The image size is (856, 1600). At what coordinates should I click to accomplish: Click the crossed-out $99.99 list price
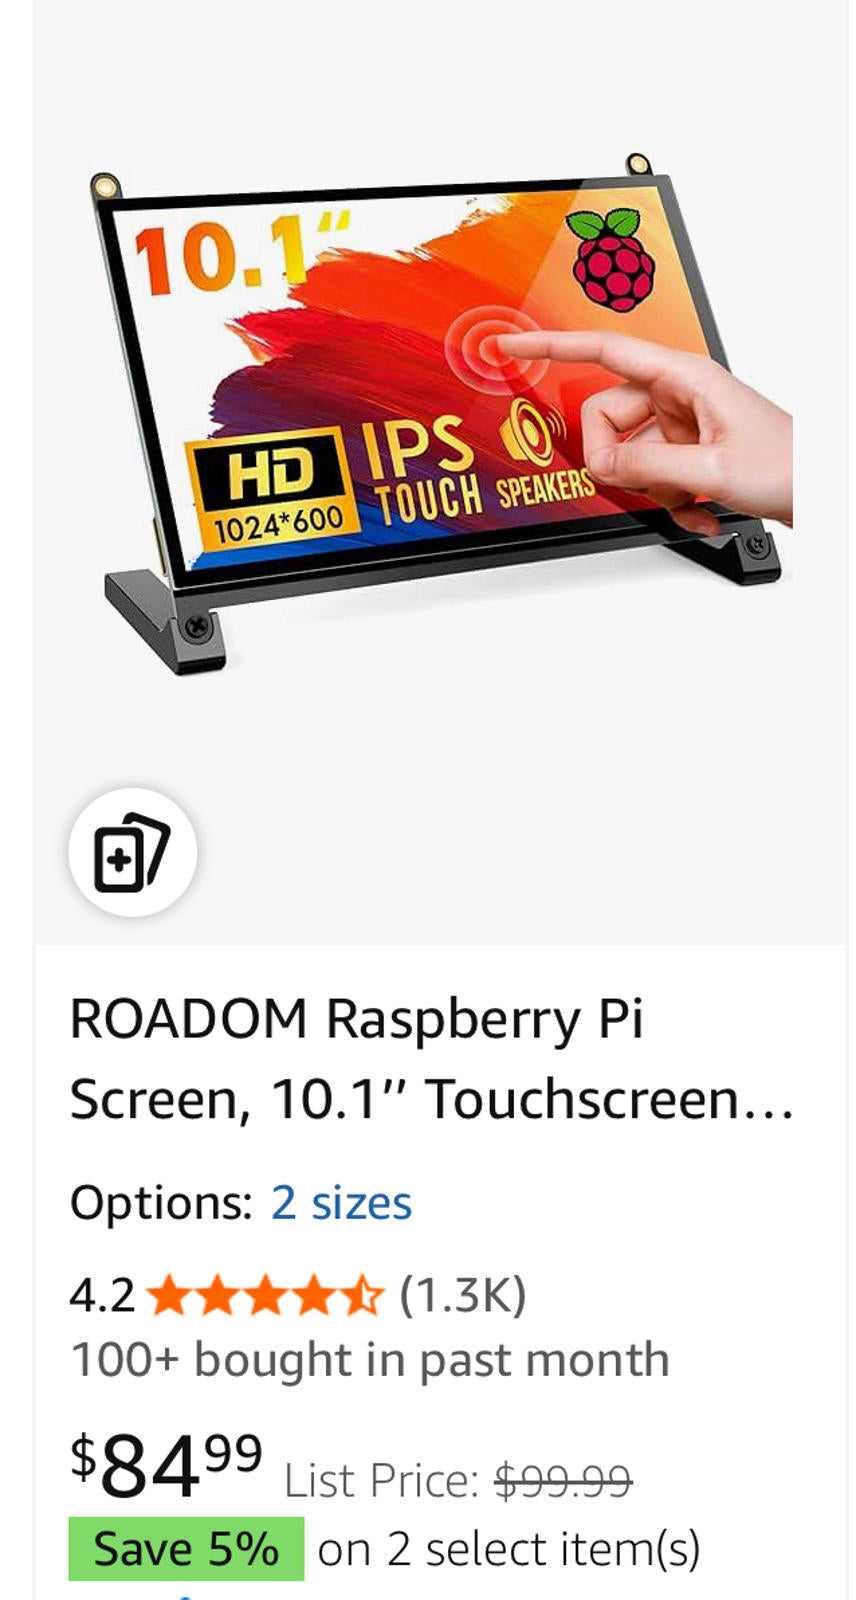563,1480
